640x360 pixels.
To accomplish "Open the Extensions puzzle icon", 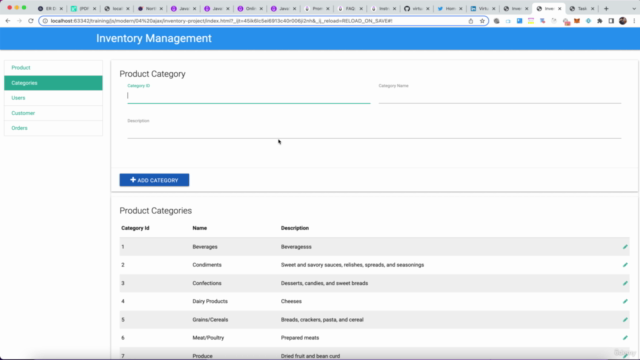I will point(600,21).
